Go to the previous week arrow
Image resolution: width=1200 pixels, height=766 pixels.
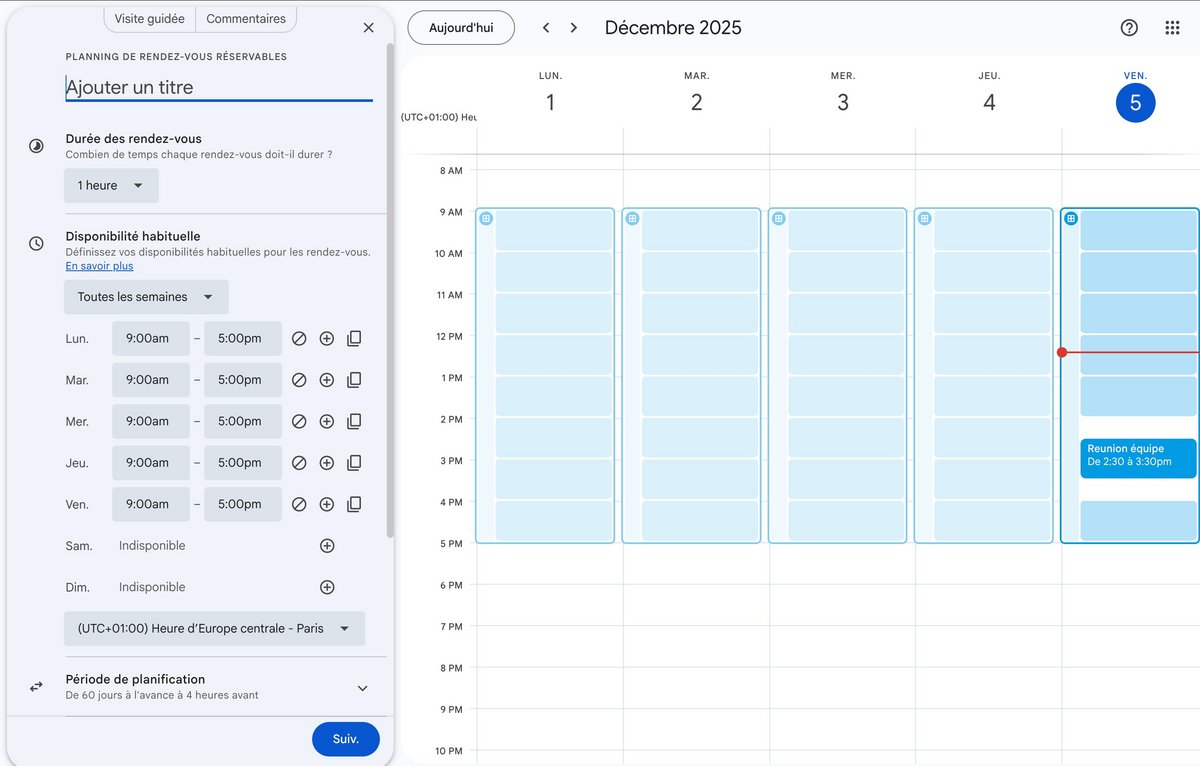point(546,28)
